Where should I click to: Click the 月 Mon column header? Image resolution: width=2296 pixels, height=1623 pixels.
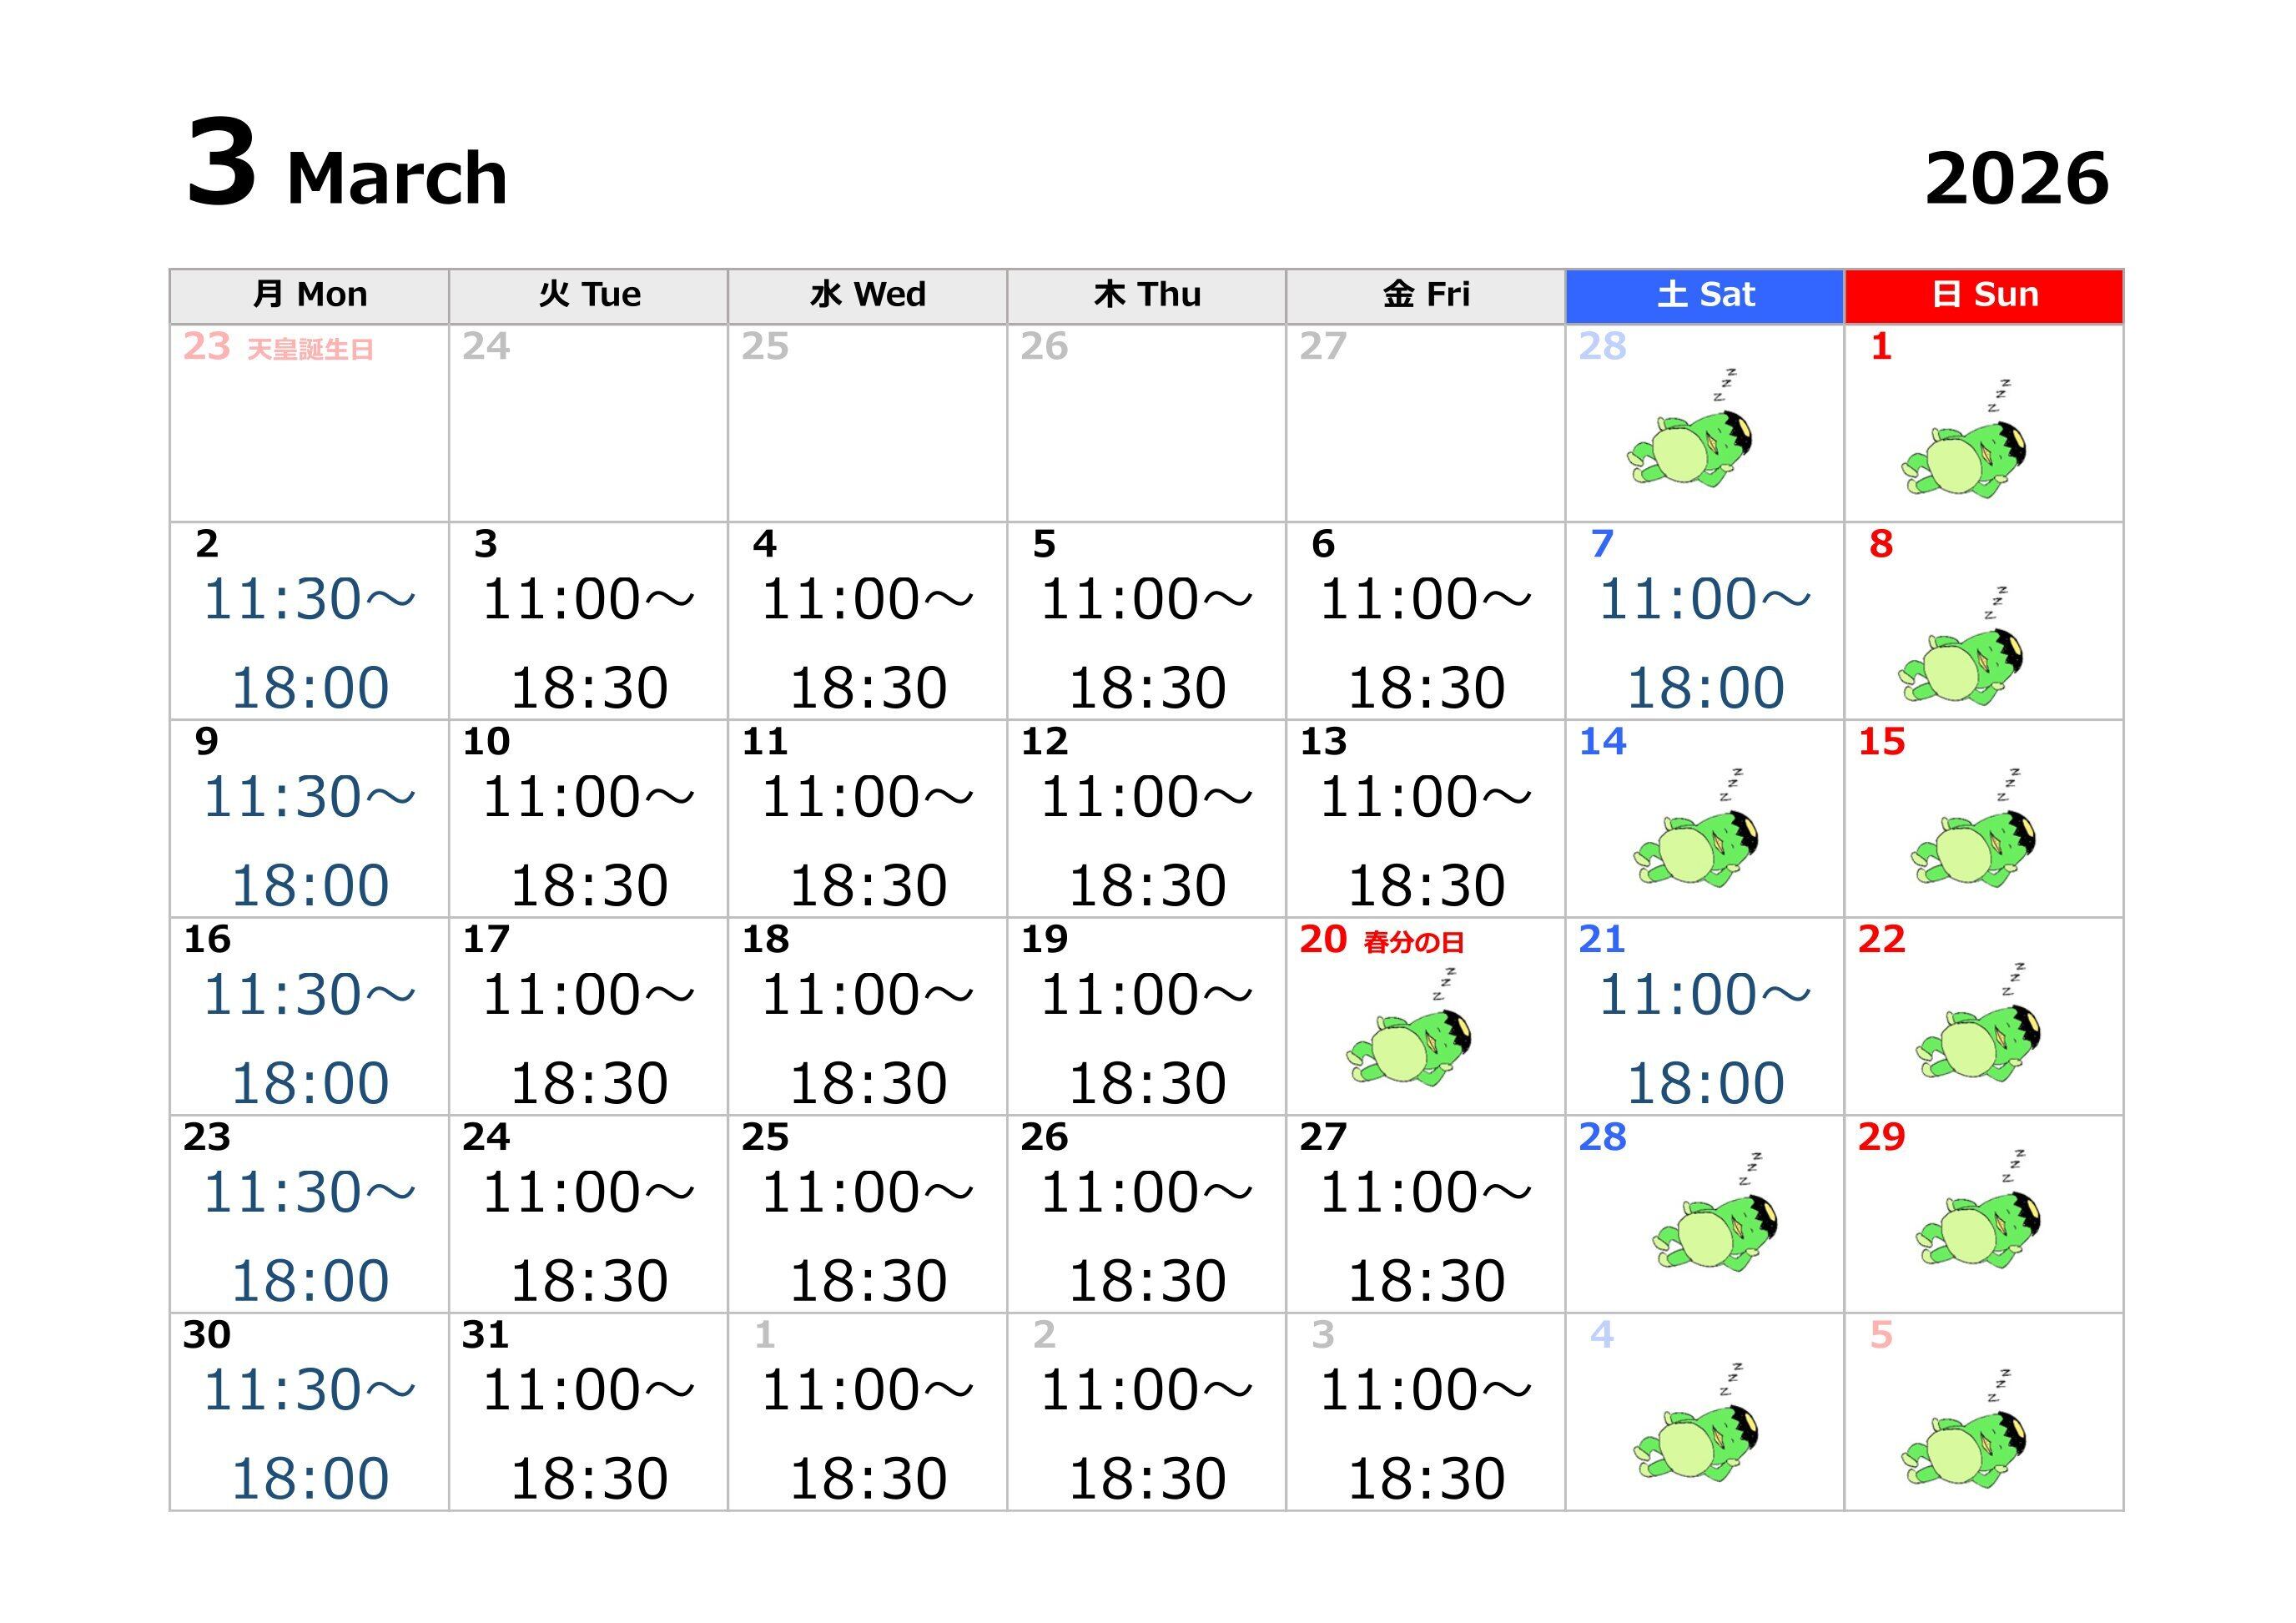point(309,295)
